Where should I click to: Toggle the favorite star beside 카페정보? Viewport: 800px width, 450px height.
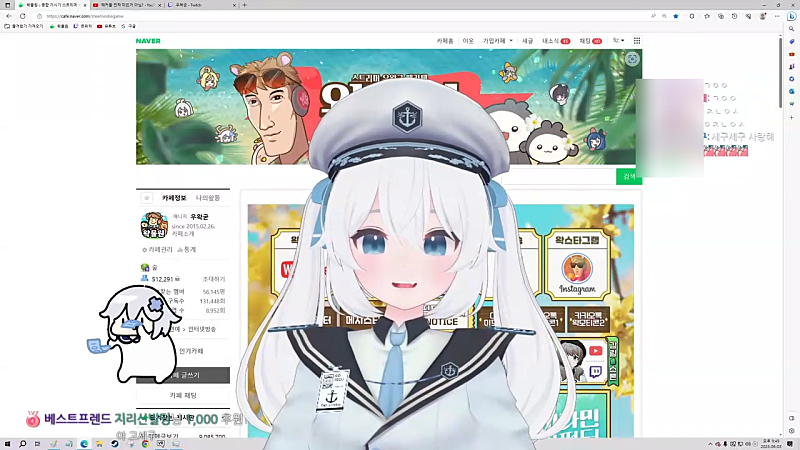[147, 198]
